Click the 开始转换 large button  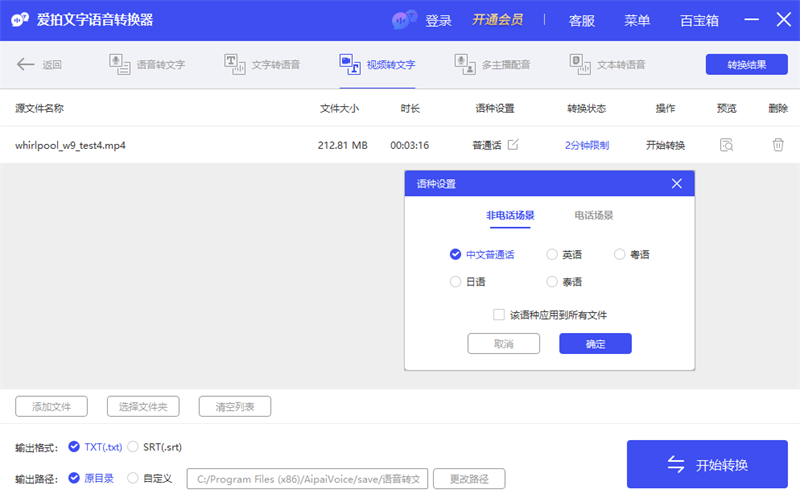[707, 465]
